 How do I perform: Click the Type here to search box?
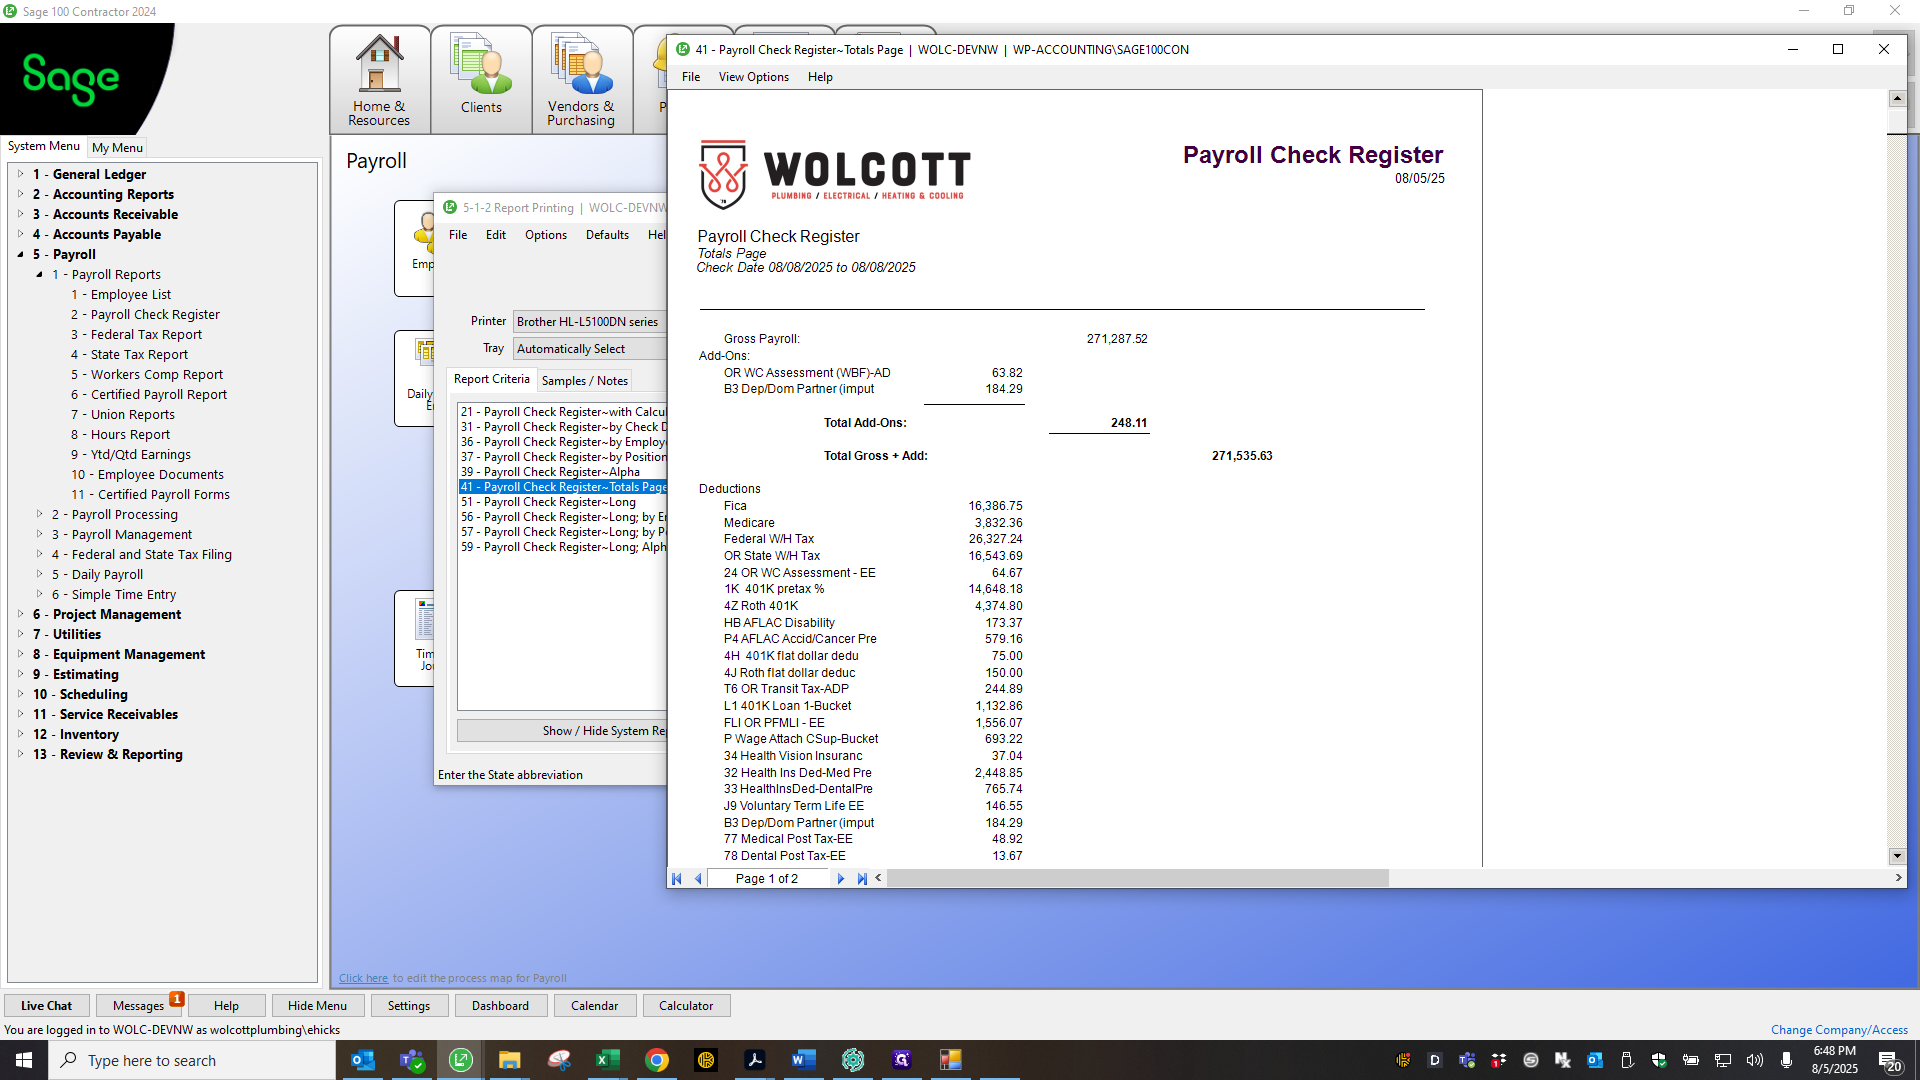pos(192,1060)
